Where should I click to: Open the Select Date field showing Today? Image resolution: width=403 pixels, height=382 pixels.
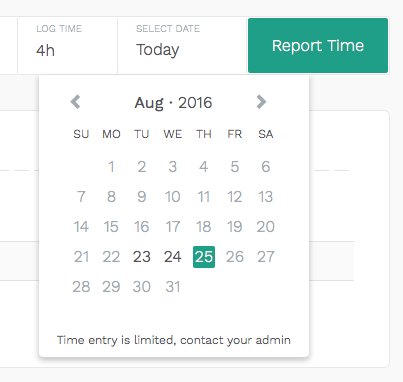pos(182,45)
